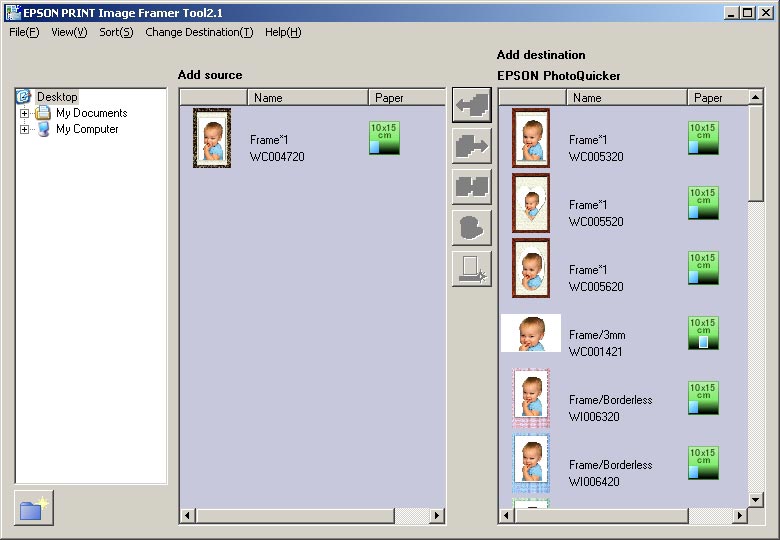Click the destination horizontal scrollbar thumb

point(601,516)
